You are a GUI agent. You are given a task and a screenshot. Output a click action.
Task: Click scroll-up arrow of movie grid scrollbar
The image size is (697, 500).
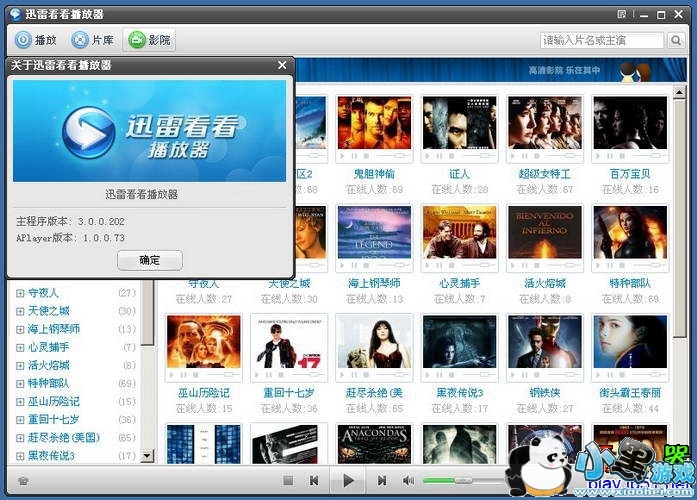point(679,92)
